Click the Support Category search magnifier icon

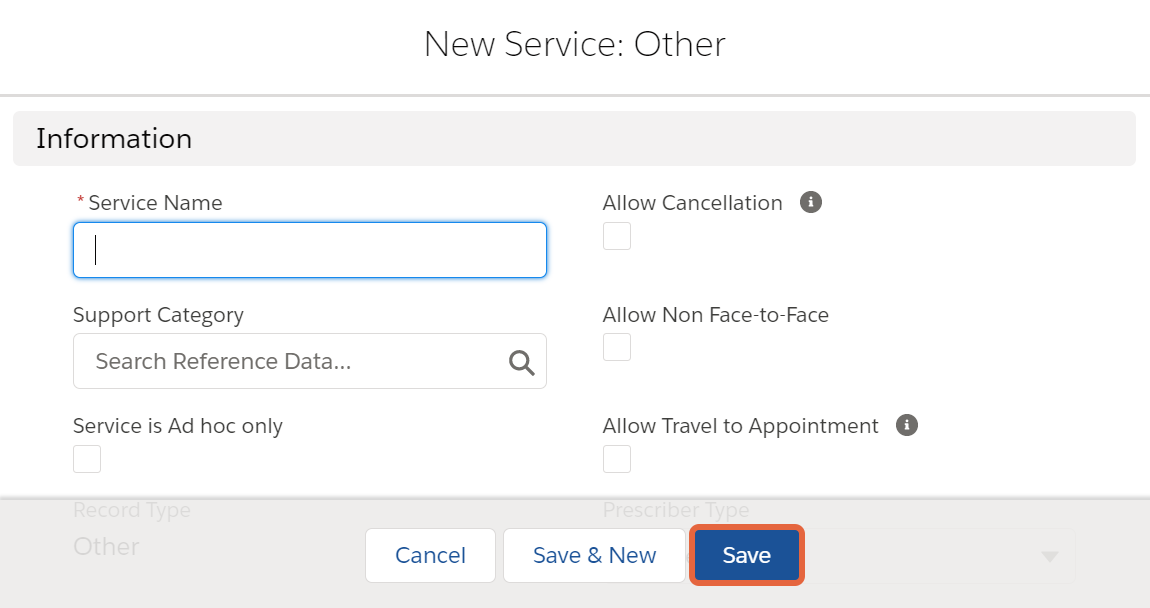click(x=521, y=362)
